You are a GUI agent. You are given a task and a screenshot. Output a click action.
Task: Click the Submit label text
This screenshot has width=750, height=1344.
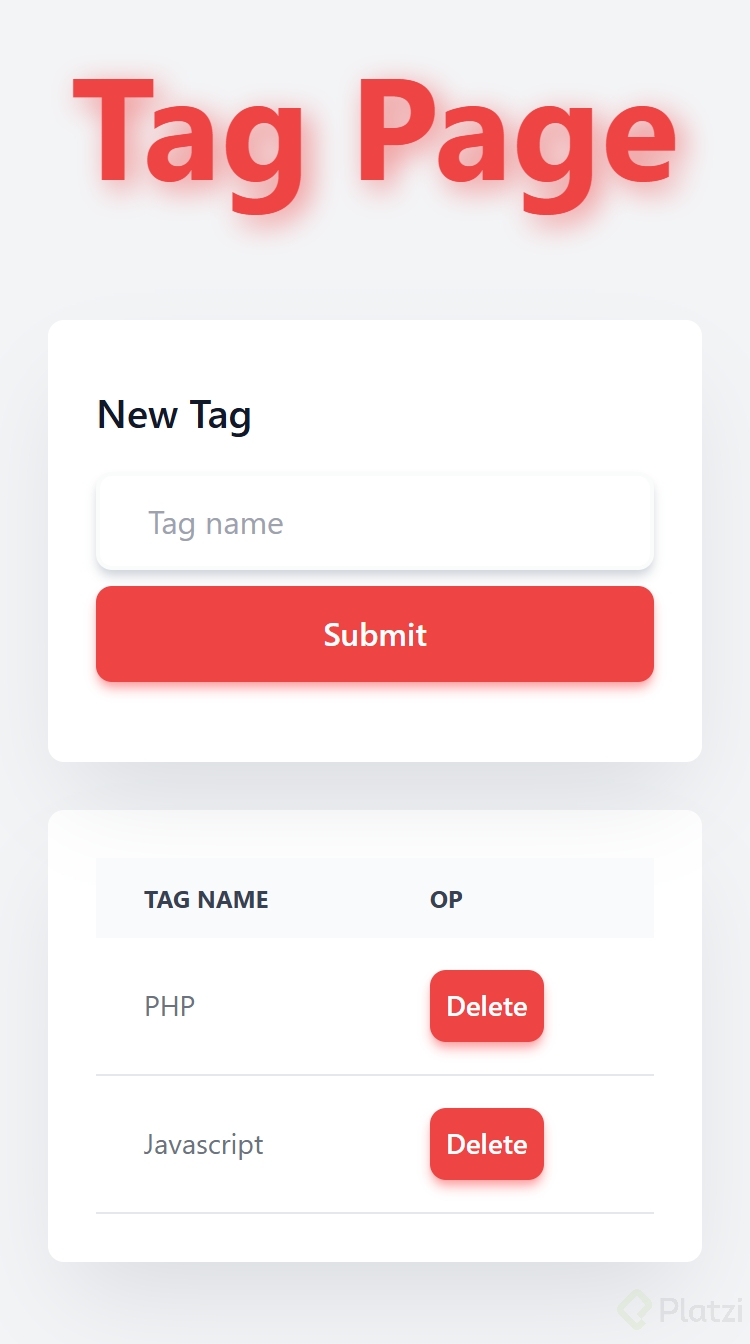click(x=375, y=635)
